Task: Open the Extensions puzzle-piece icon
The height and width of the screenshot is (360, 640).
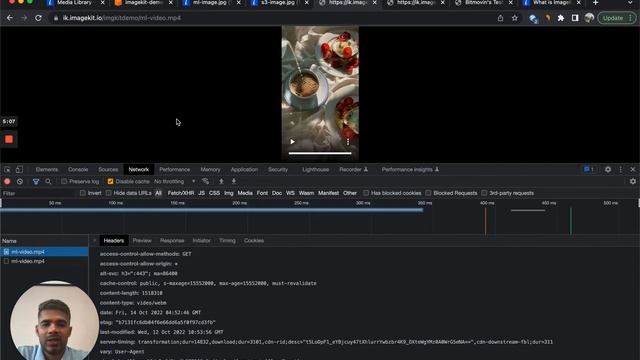Action: (x=561, y=18)
